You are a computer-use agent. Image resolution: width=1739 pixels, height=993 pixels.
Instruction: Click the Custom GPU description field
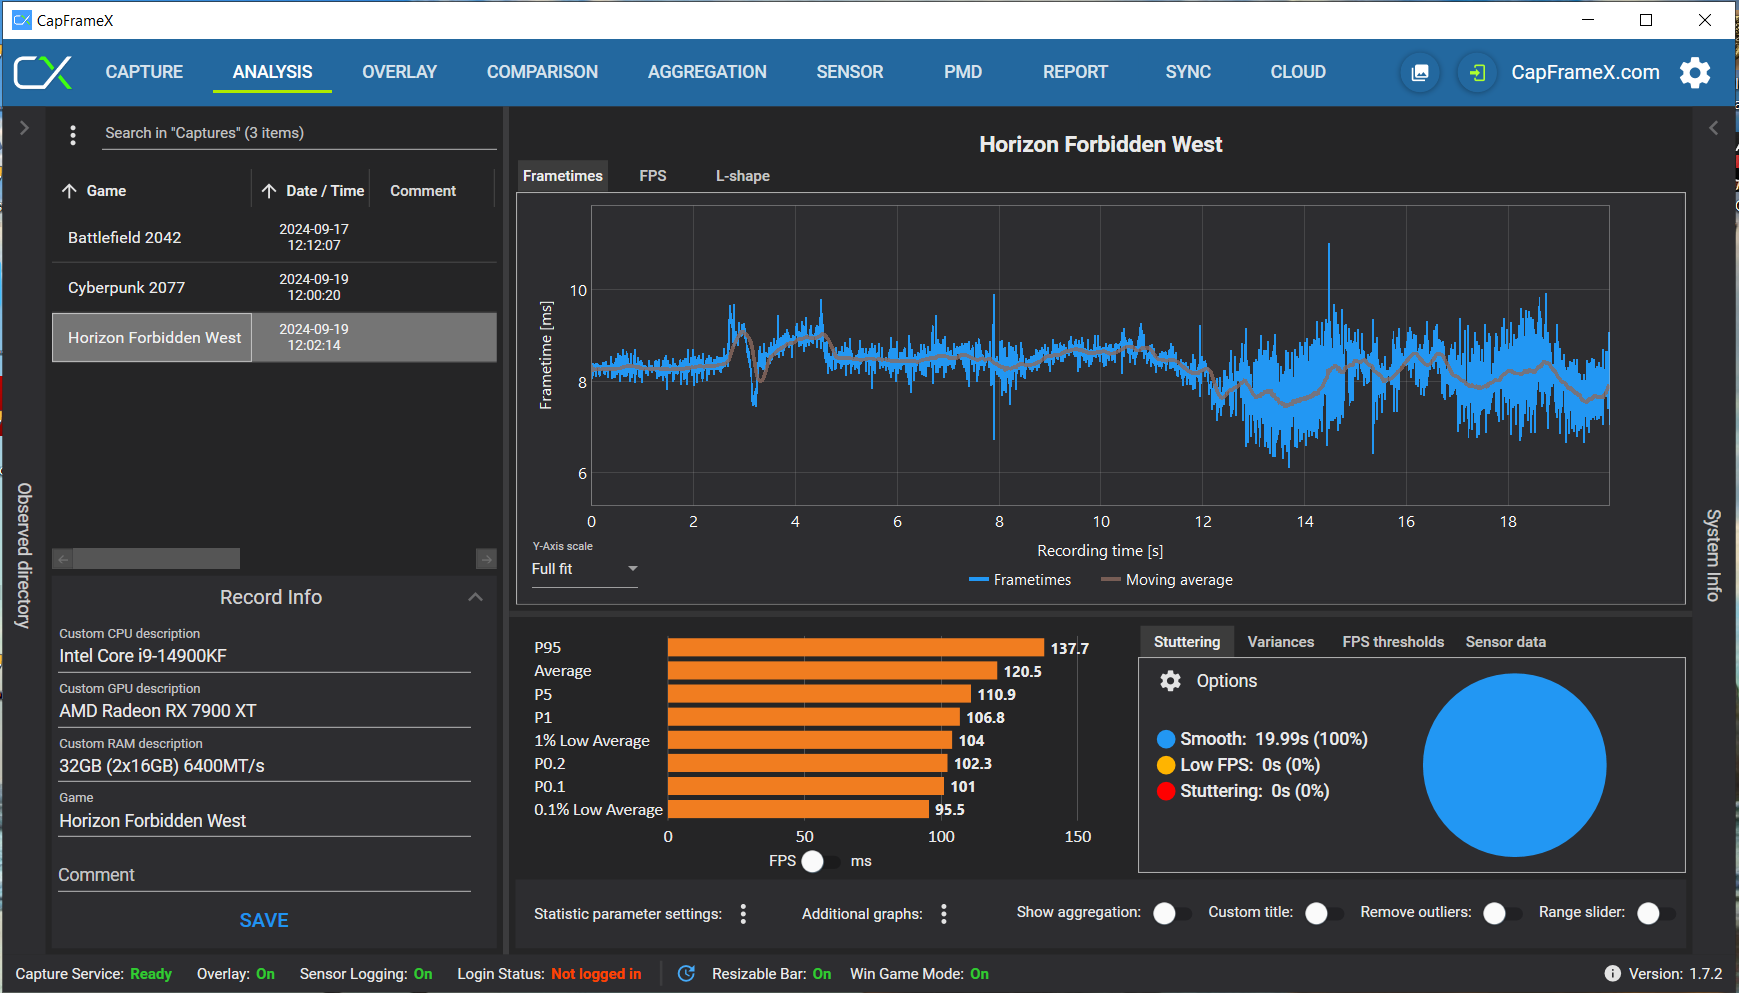tap(265, 711)
